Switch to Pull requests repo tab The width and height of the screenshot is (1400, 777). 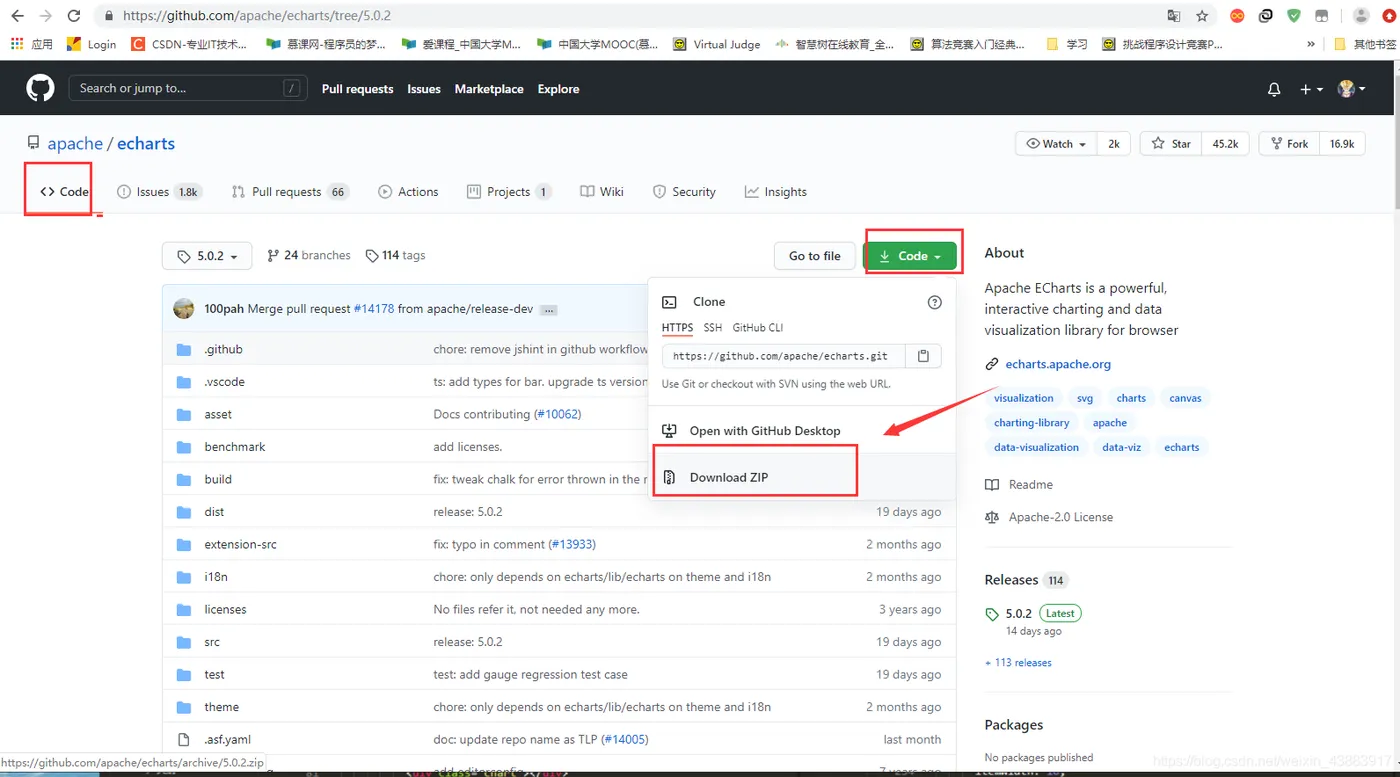(x=290, y=192)
